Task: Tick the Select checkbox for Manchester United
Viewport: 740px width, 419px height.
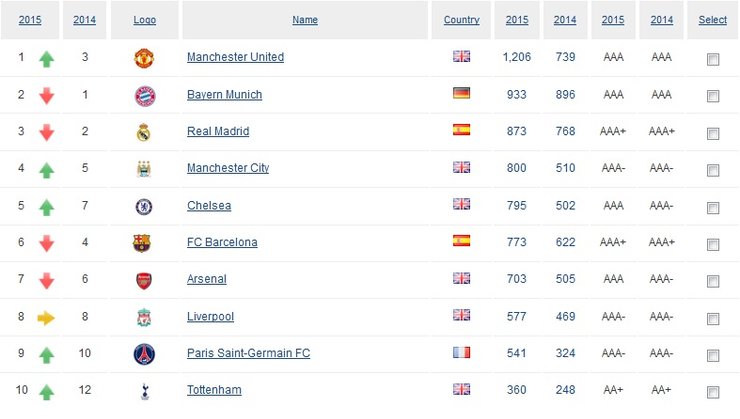Action: (713, 59)
